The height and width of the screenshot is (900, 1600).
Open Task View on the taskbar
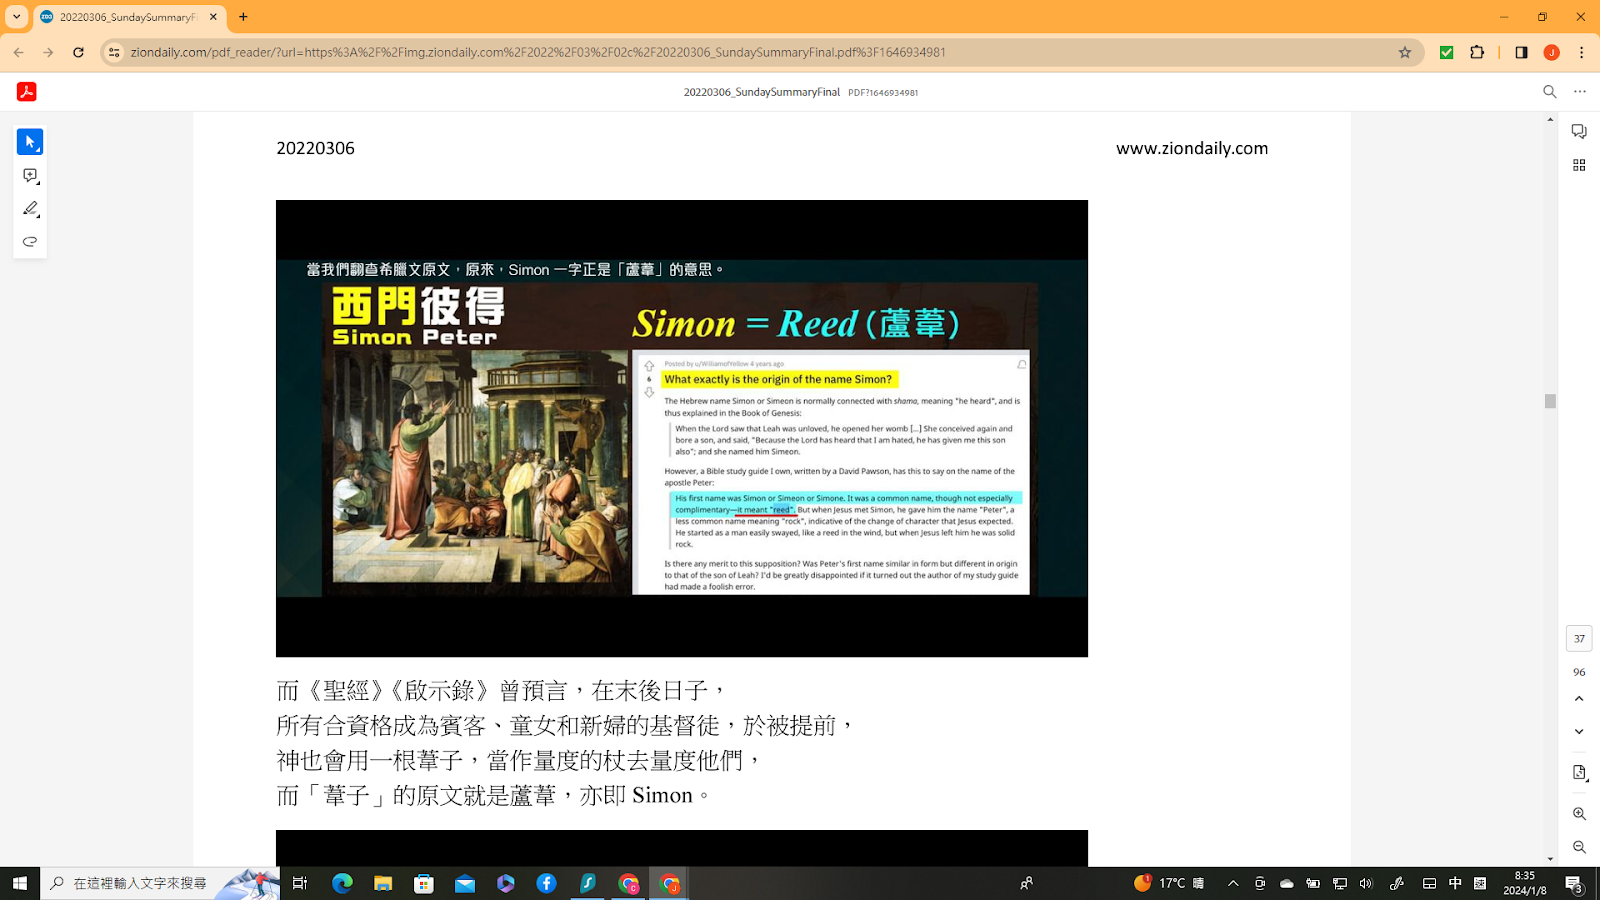point(300,883)
